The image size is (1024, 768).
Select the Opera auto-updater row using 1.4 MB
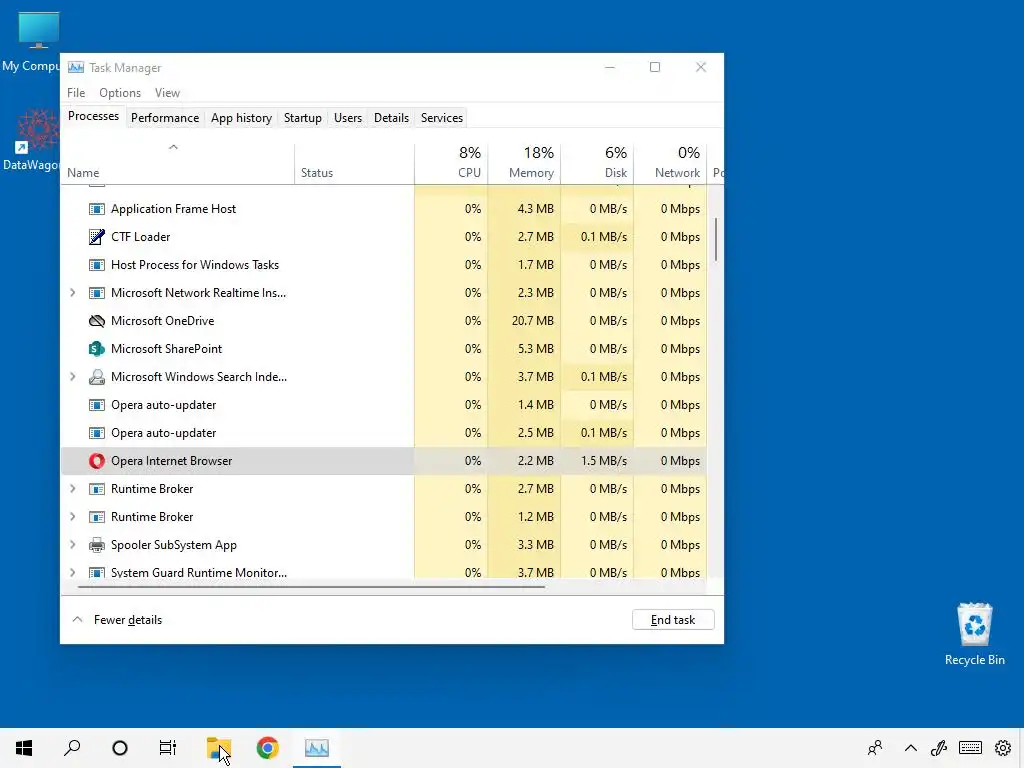(x=384, y=405)
